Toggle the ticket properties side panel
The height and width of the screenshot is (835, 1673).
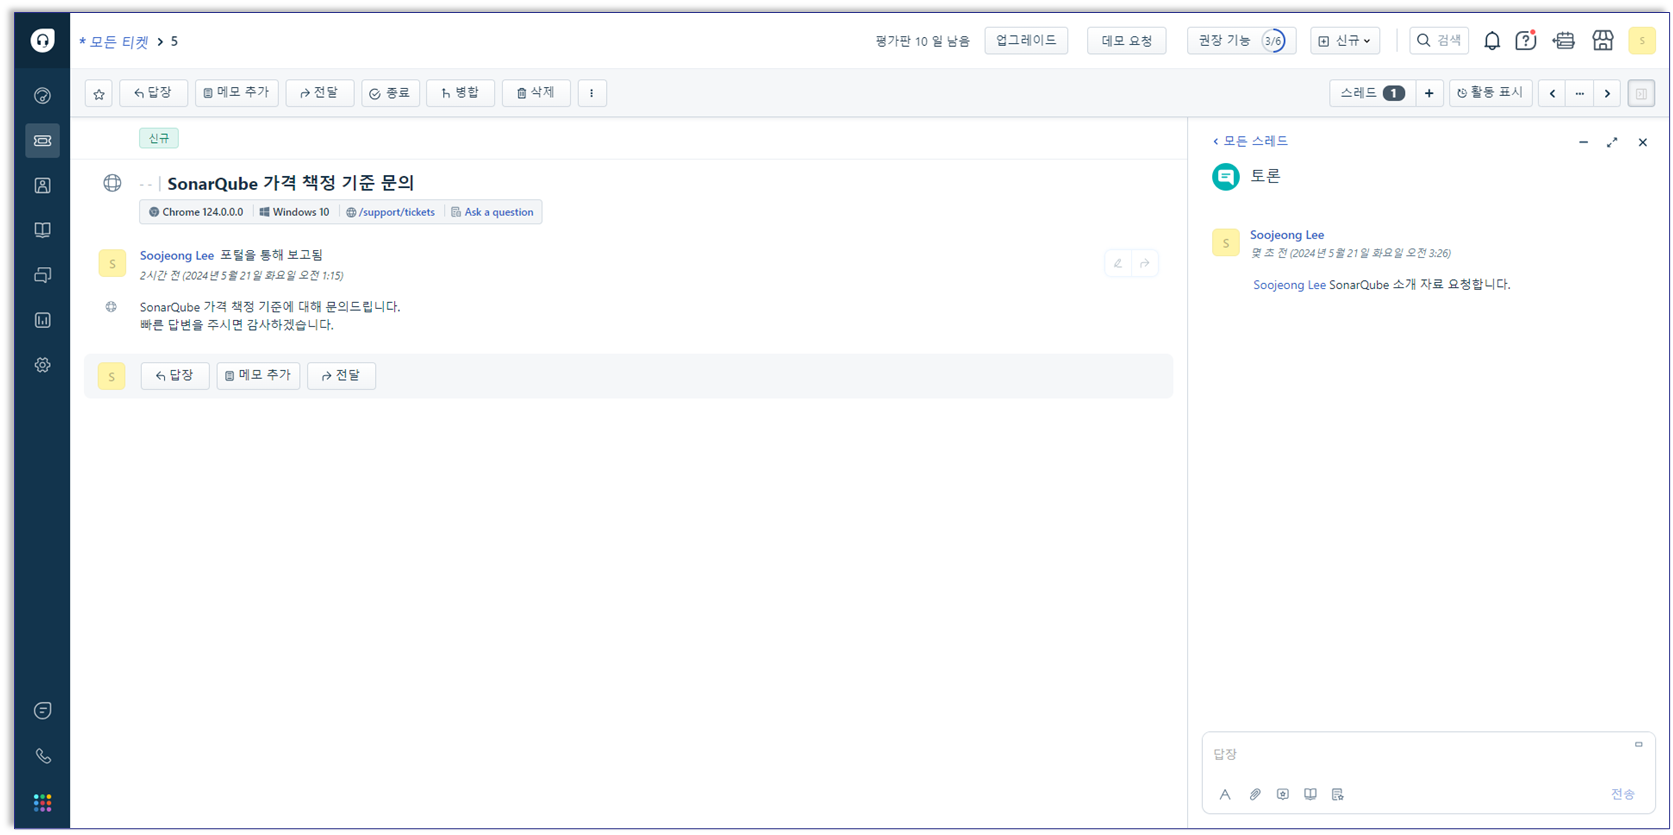point(1640,94)
